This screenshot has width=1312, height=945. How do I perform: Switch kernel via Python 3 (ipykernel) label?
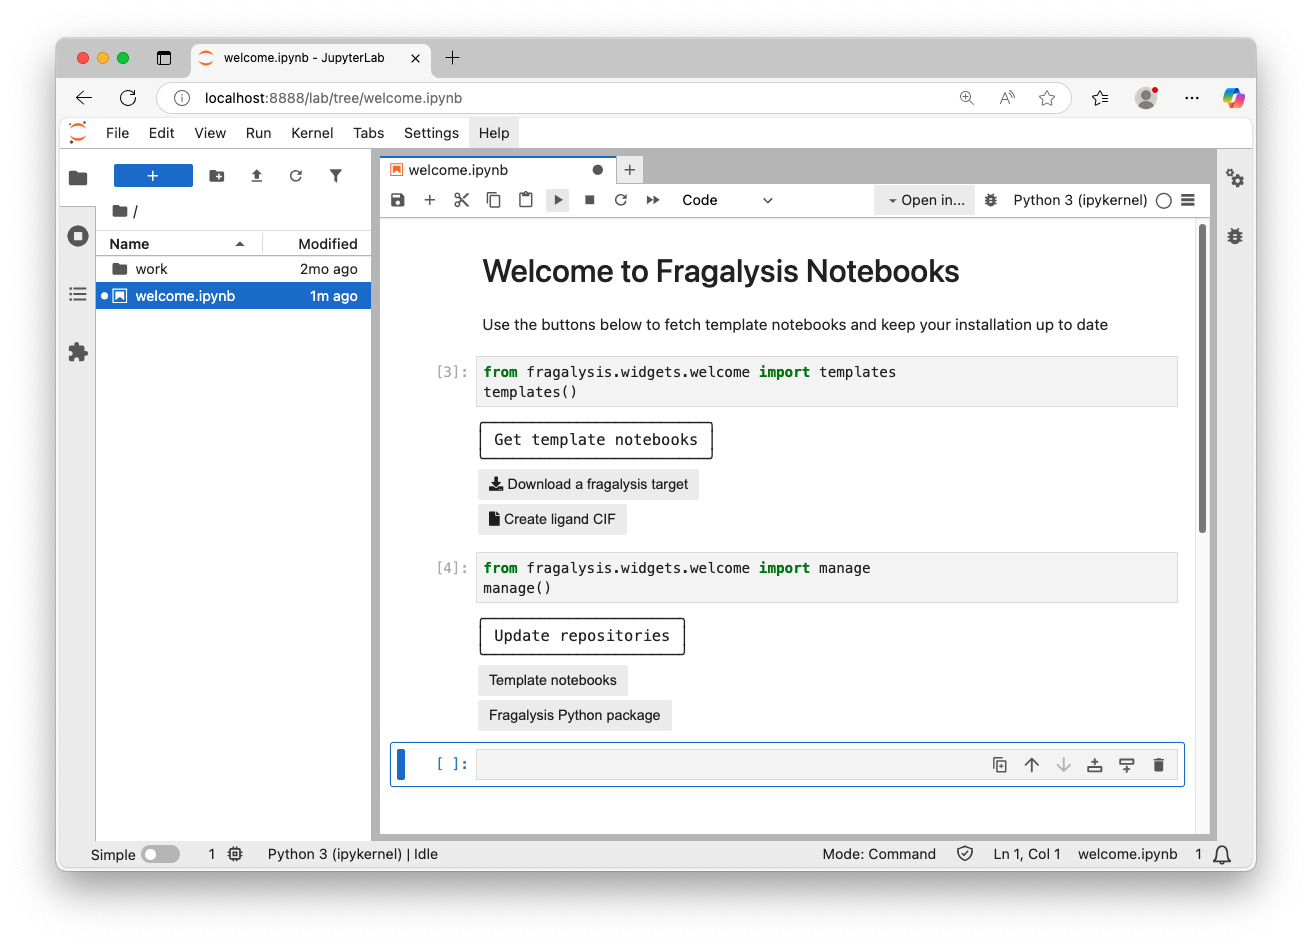click(x=1080, y=200)
